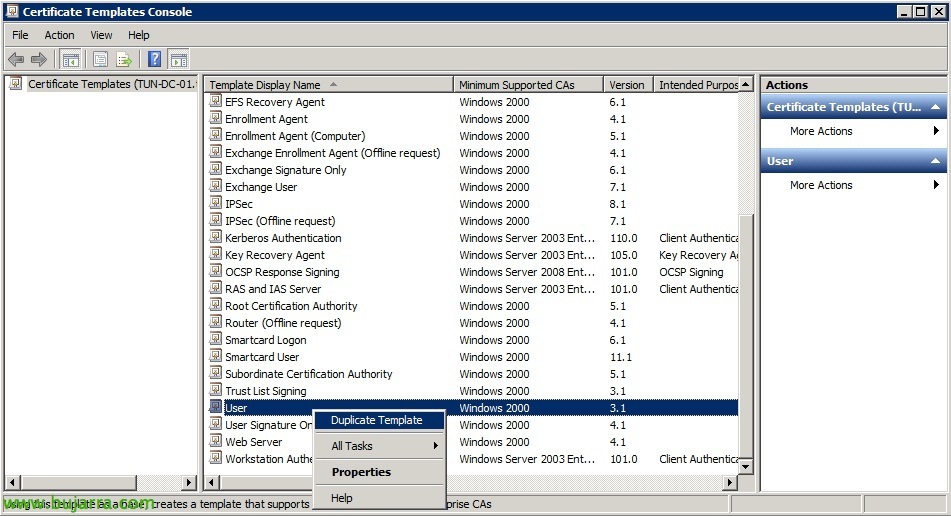Click the template list scroll-right arrow

(x=730, y=483)
